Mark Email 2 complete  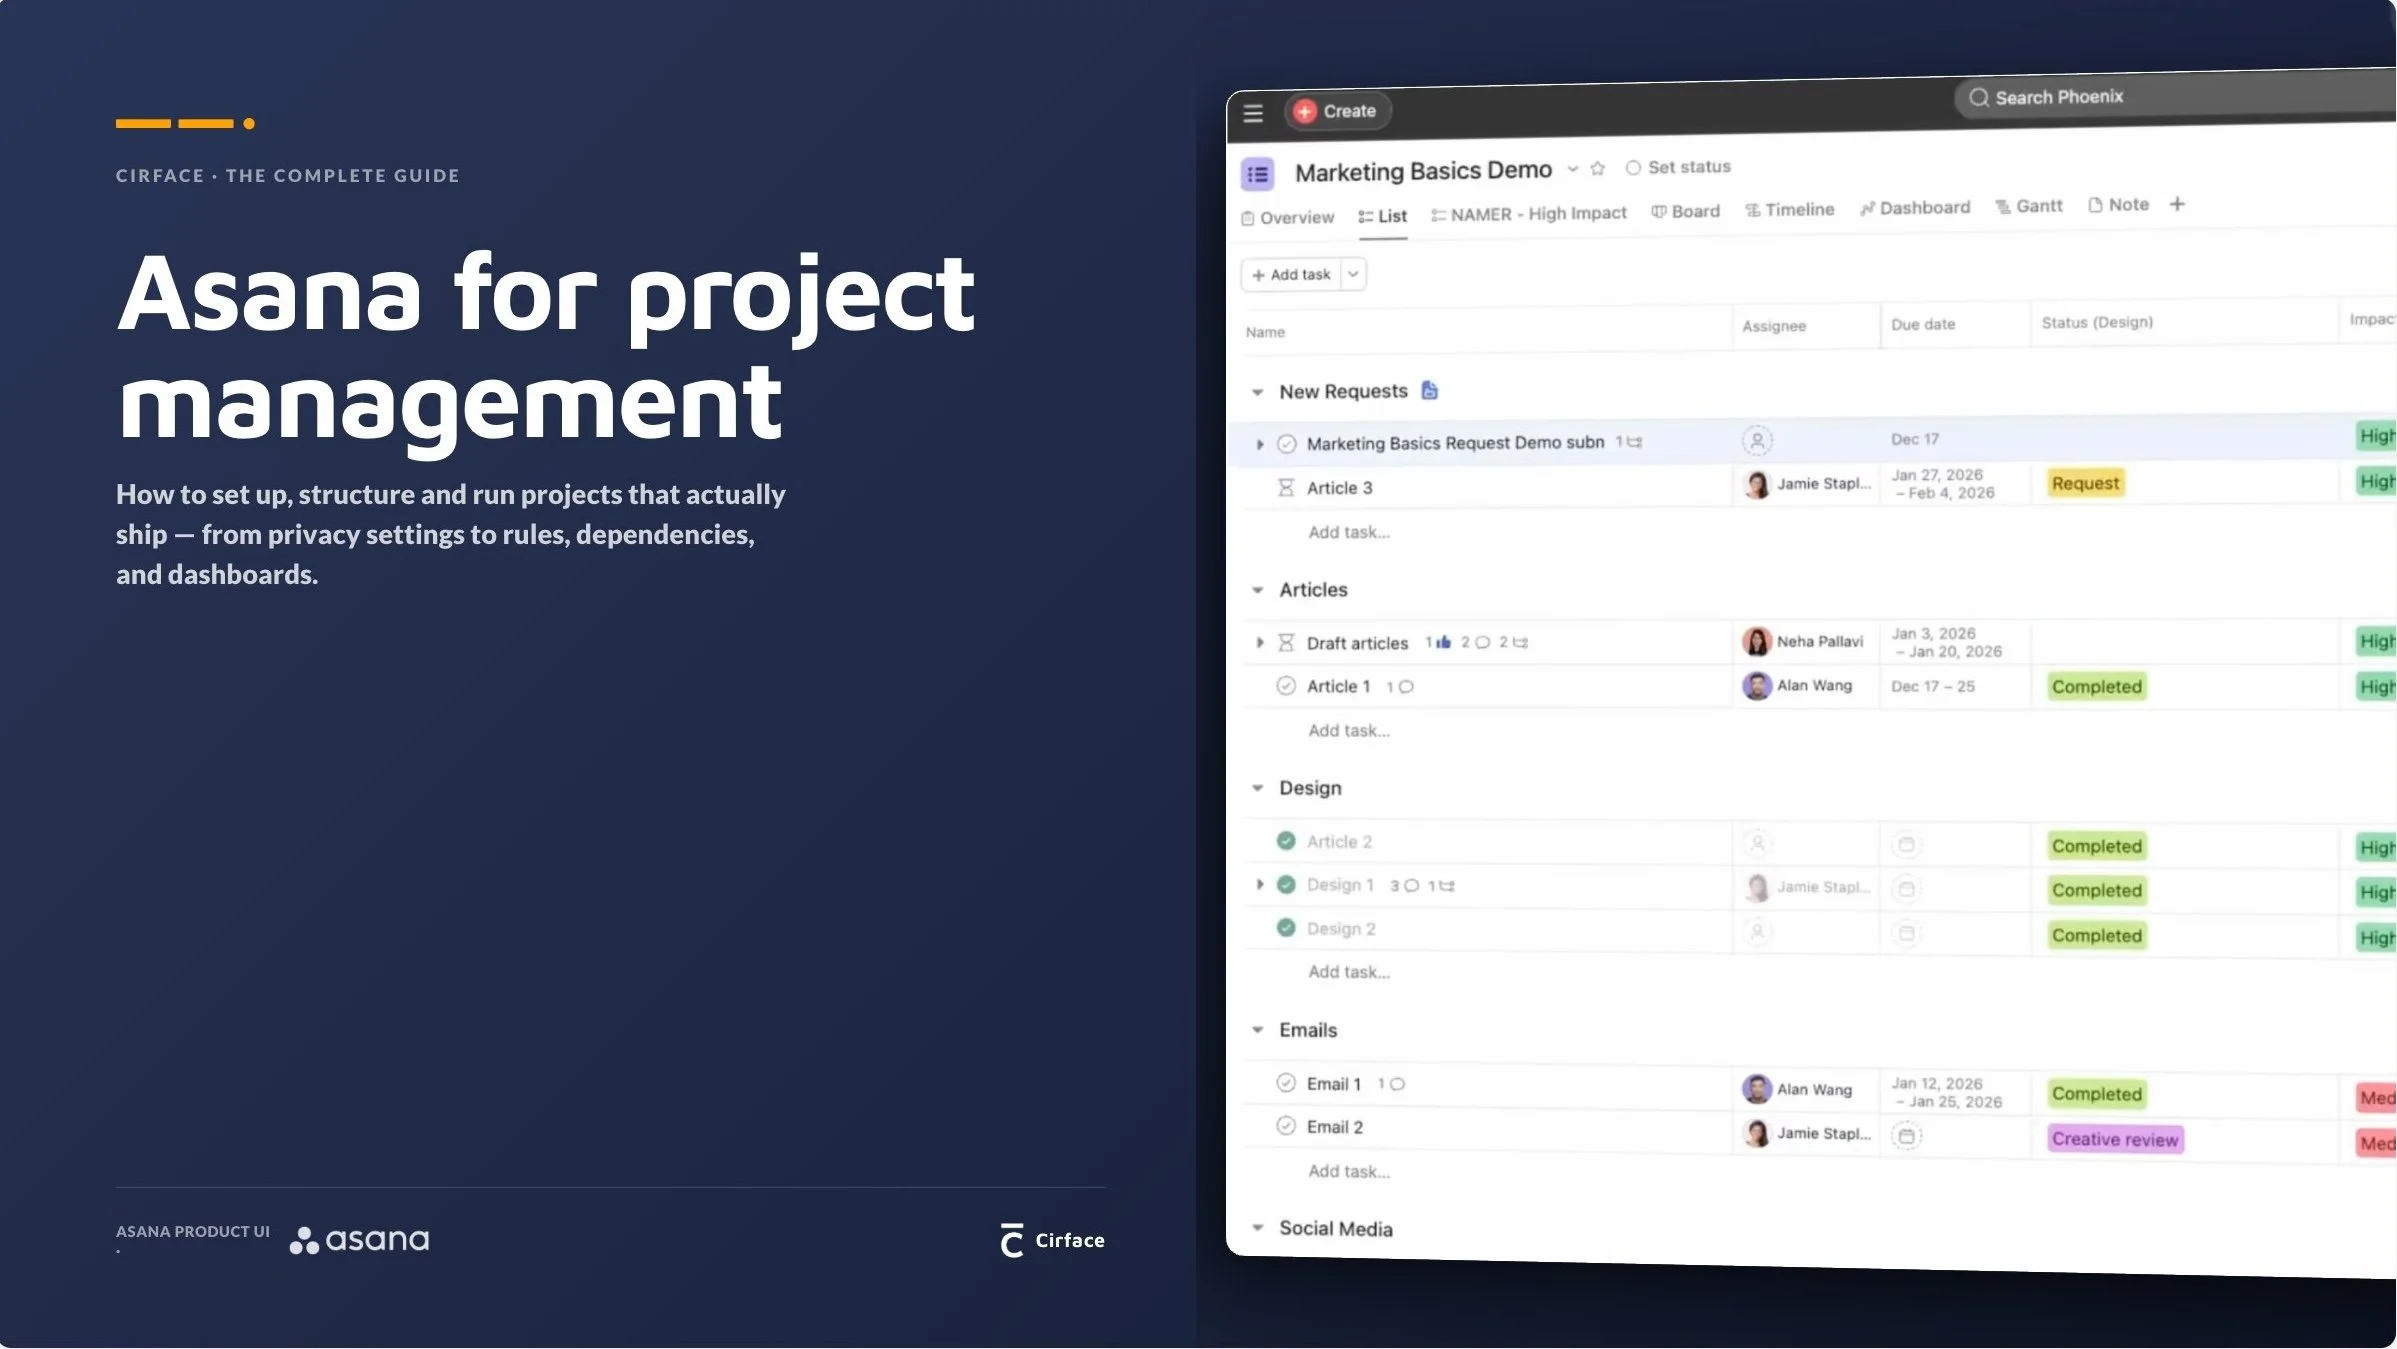(1286, 1126)
